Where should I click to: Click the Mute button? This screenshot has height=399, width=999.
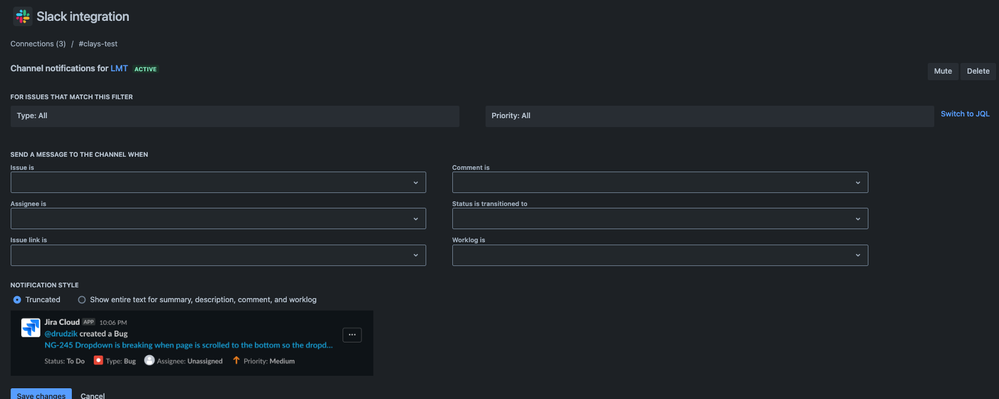tap(942, 71)
